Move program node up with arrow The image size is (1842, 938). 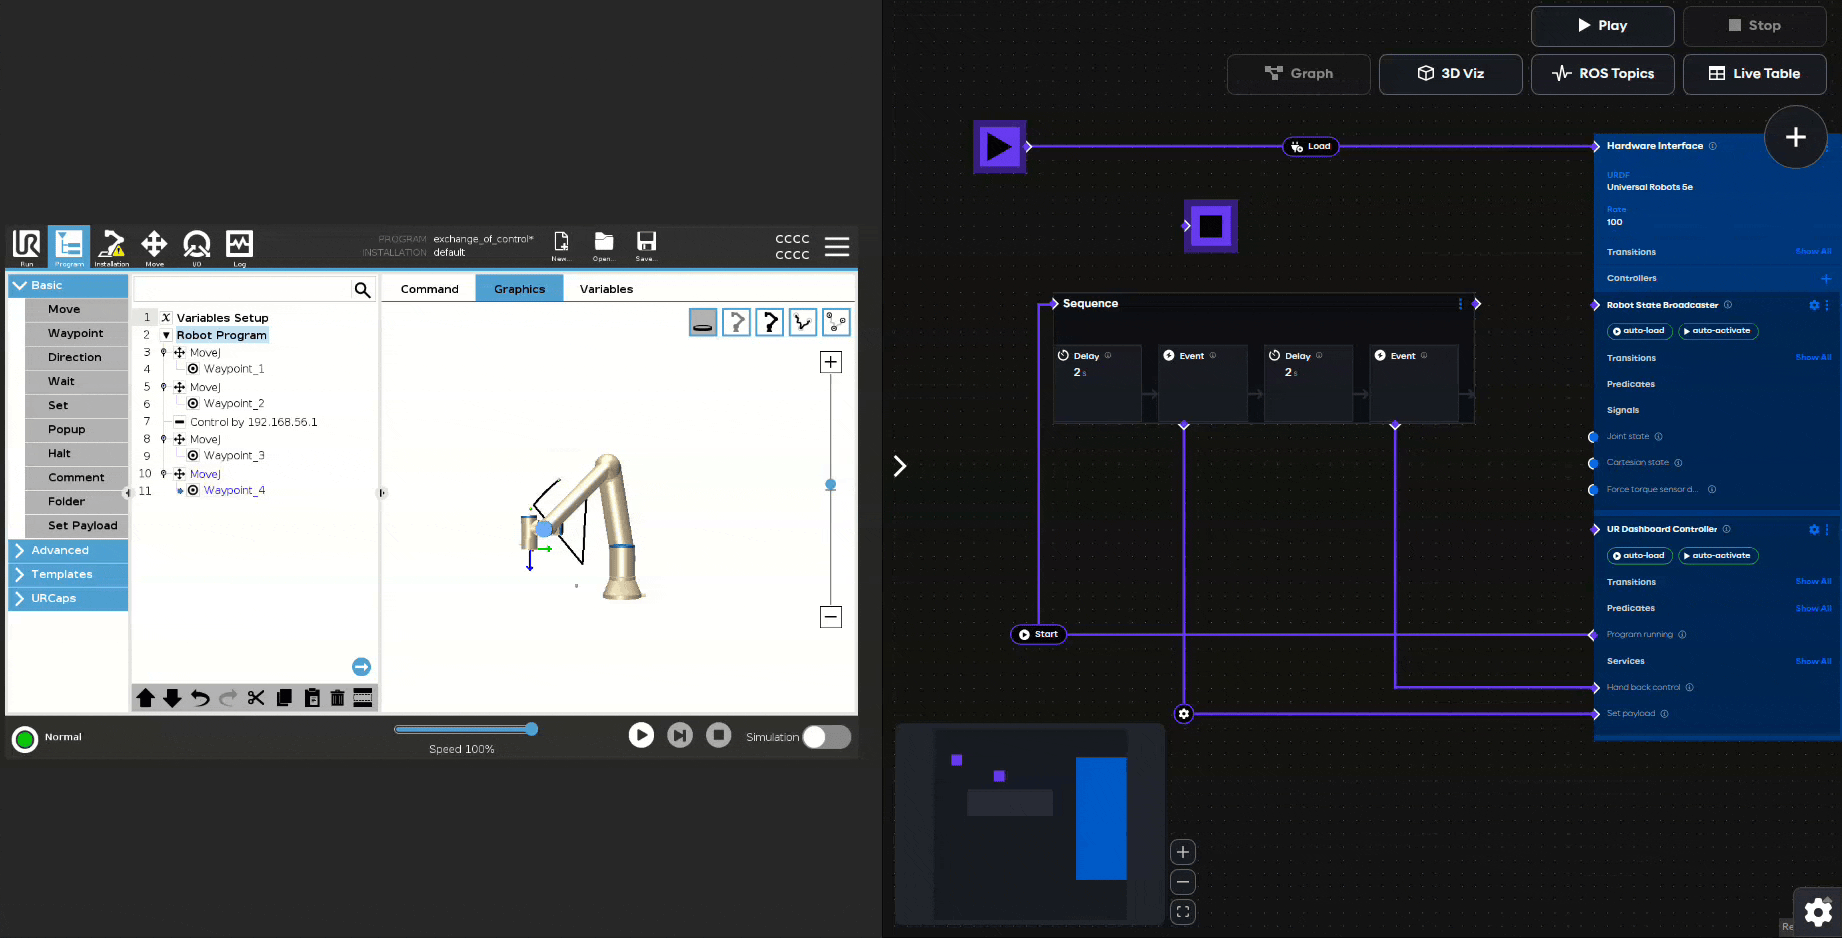[x=146, y=698]
